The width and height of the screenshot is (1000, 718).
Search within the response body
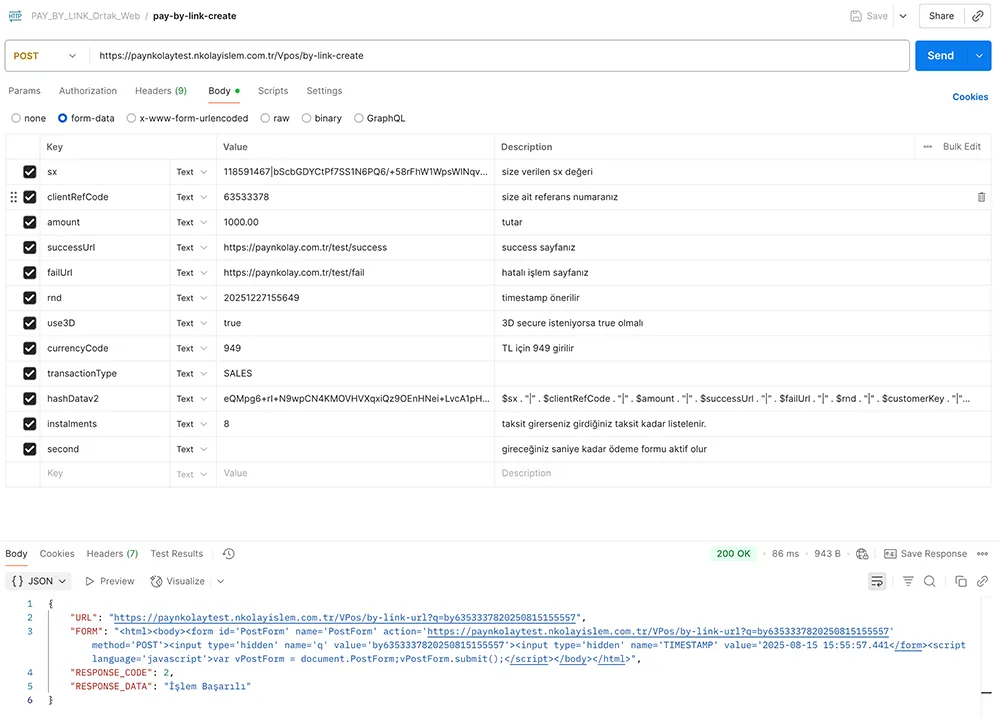(930, 581)
